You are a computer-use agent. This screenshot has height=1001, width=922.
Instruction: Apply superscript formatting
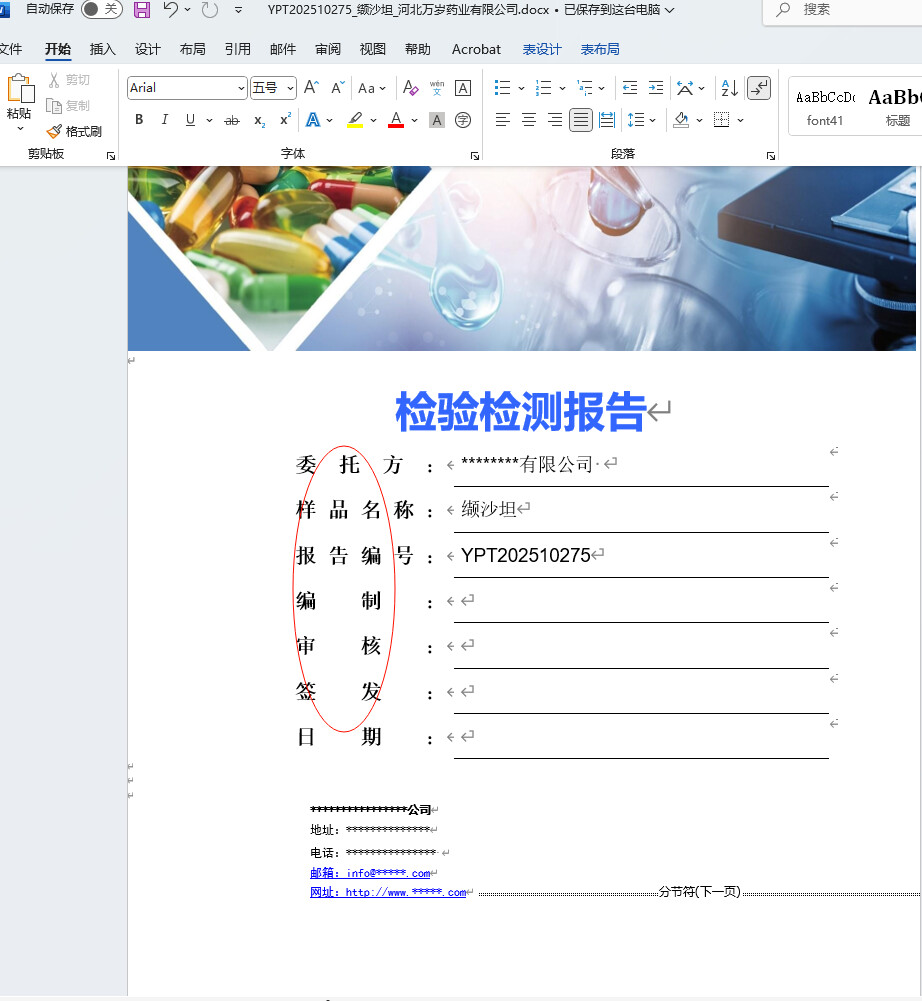click(285, 119)
